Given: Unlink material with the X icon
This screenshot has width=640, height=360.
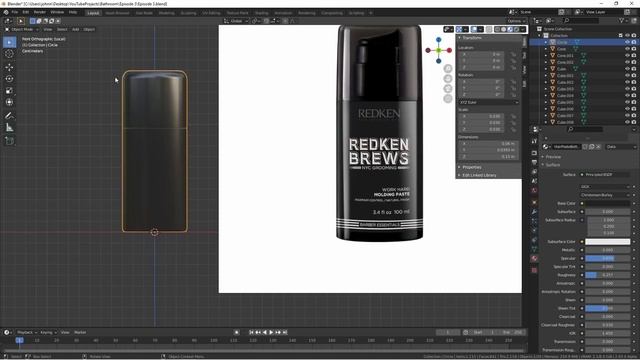Looking at the screenshot, I should click(x=598, y=147).
